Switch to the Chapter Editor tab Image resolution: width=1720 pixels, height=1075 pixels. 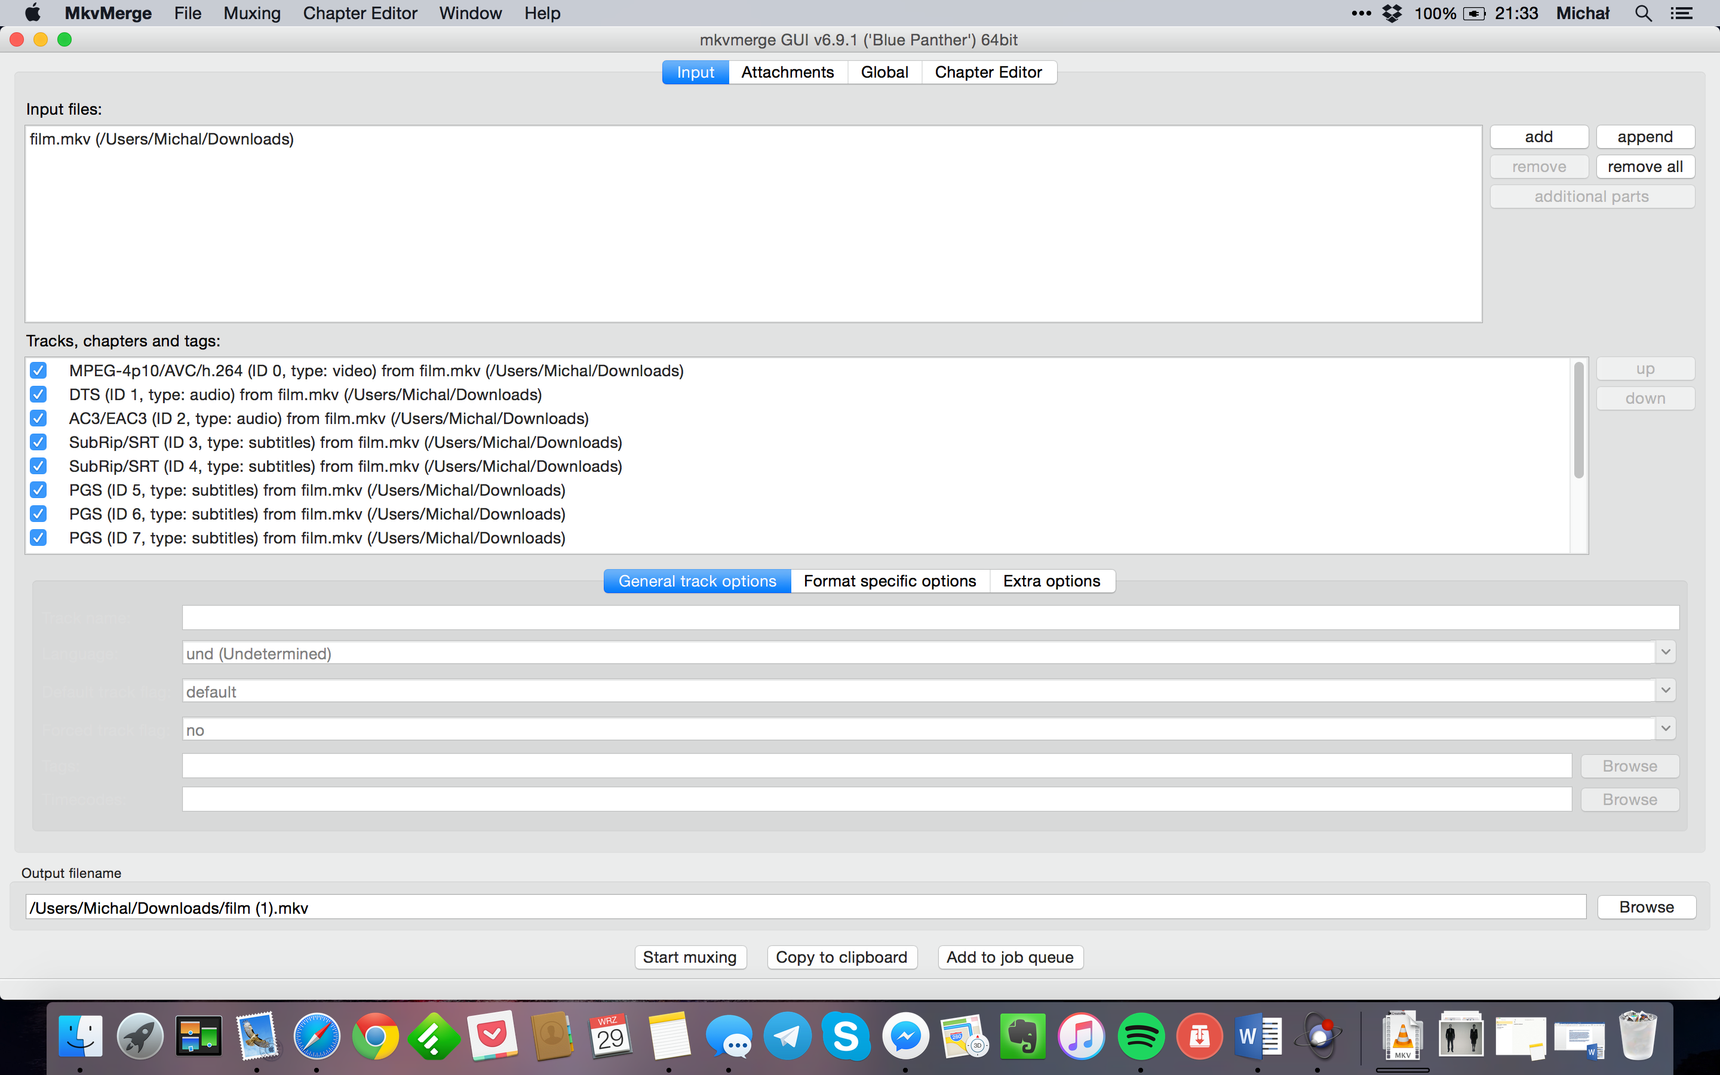pos(988,72)
